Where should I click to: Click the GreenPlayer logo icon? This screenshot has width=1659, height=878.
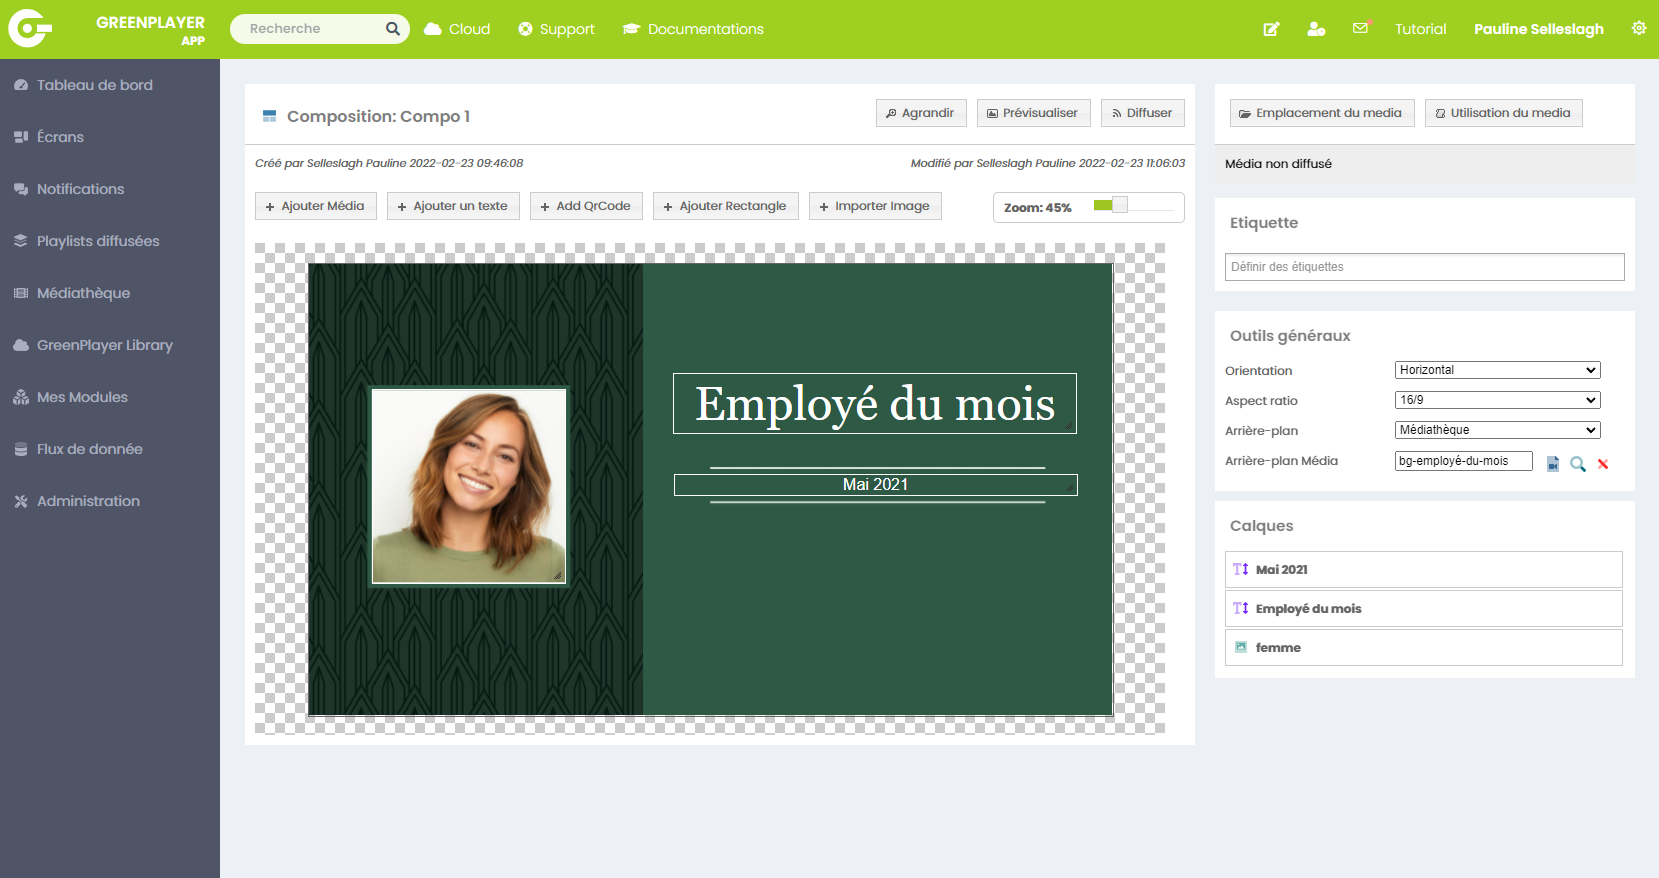[30, 28]
